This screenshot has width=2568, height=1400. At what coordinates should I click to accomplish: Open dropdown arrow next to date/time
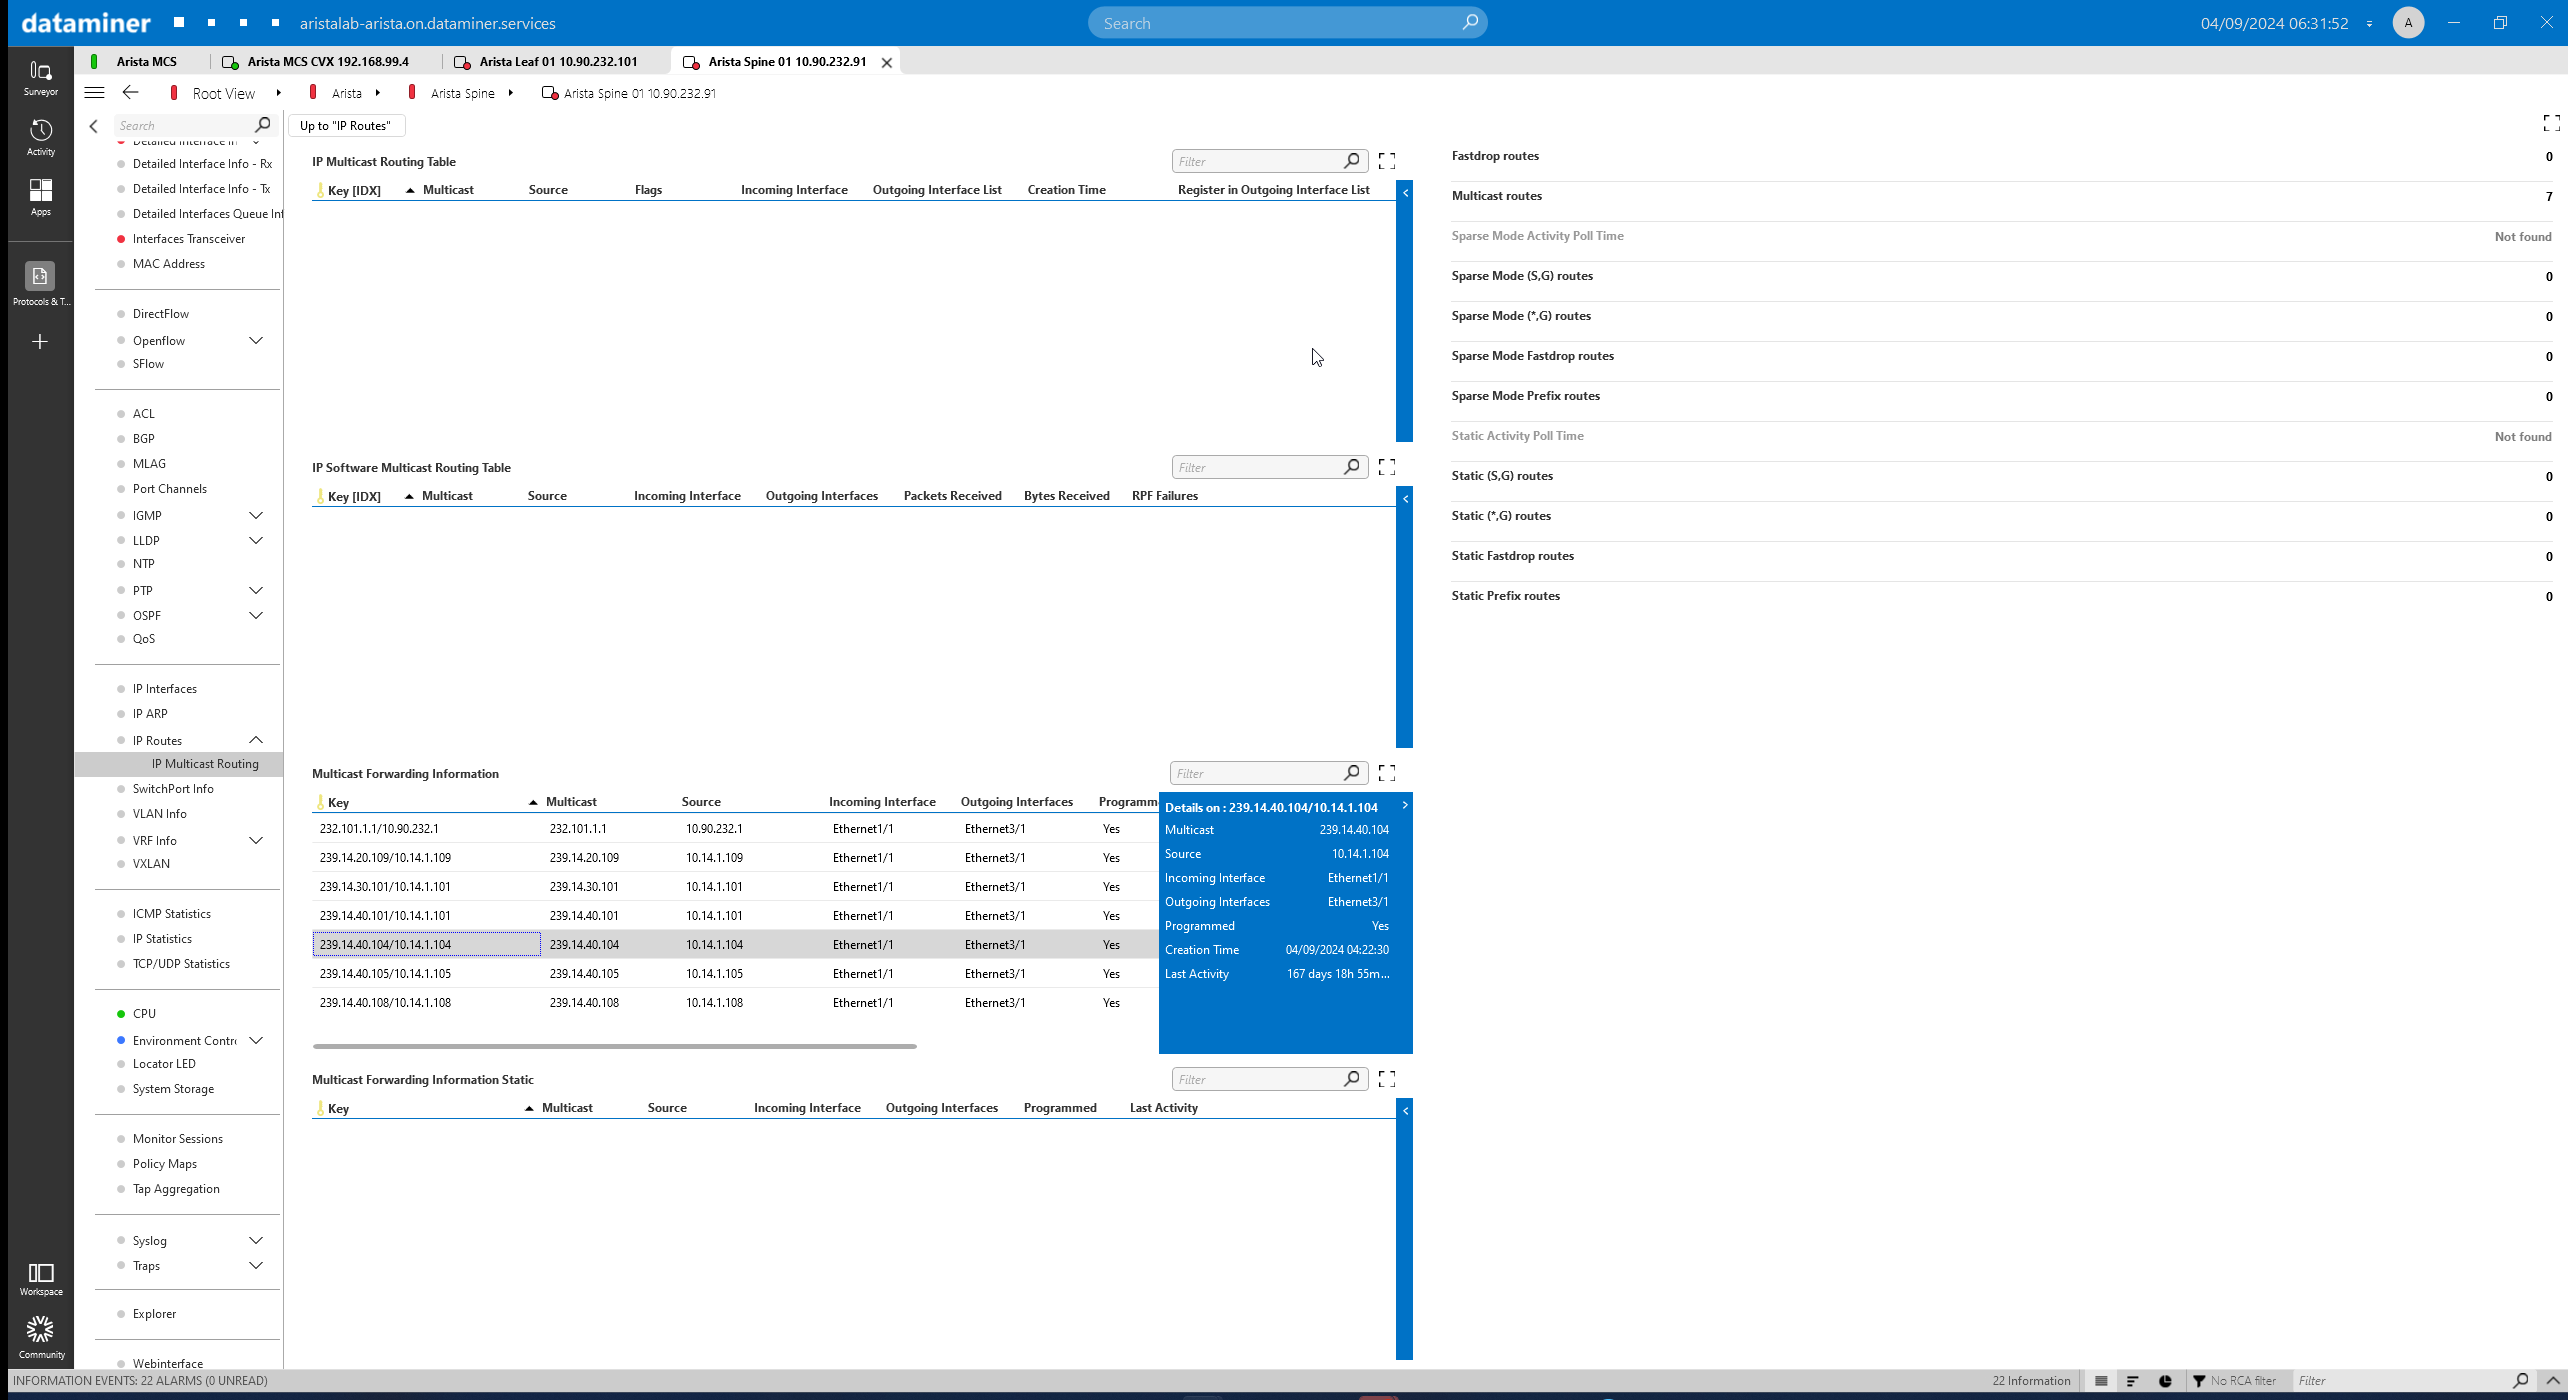(2369, 24)
